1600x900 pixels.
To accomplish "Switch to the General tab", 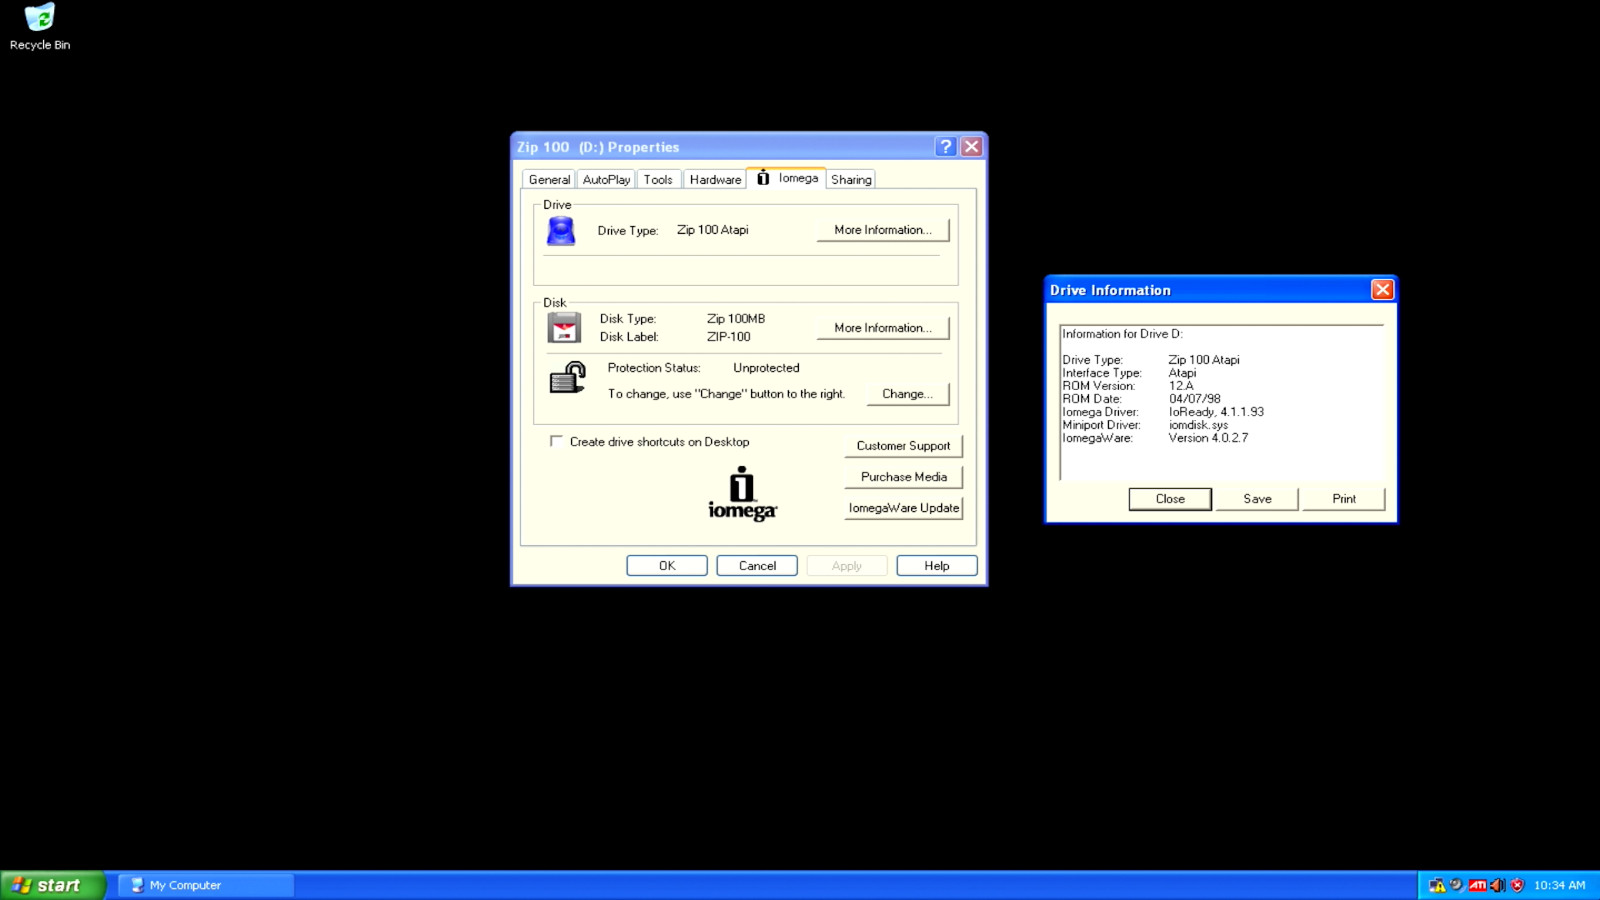I will click(549, 180).
